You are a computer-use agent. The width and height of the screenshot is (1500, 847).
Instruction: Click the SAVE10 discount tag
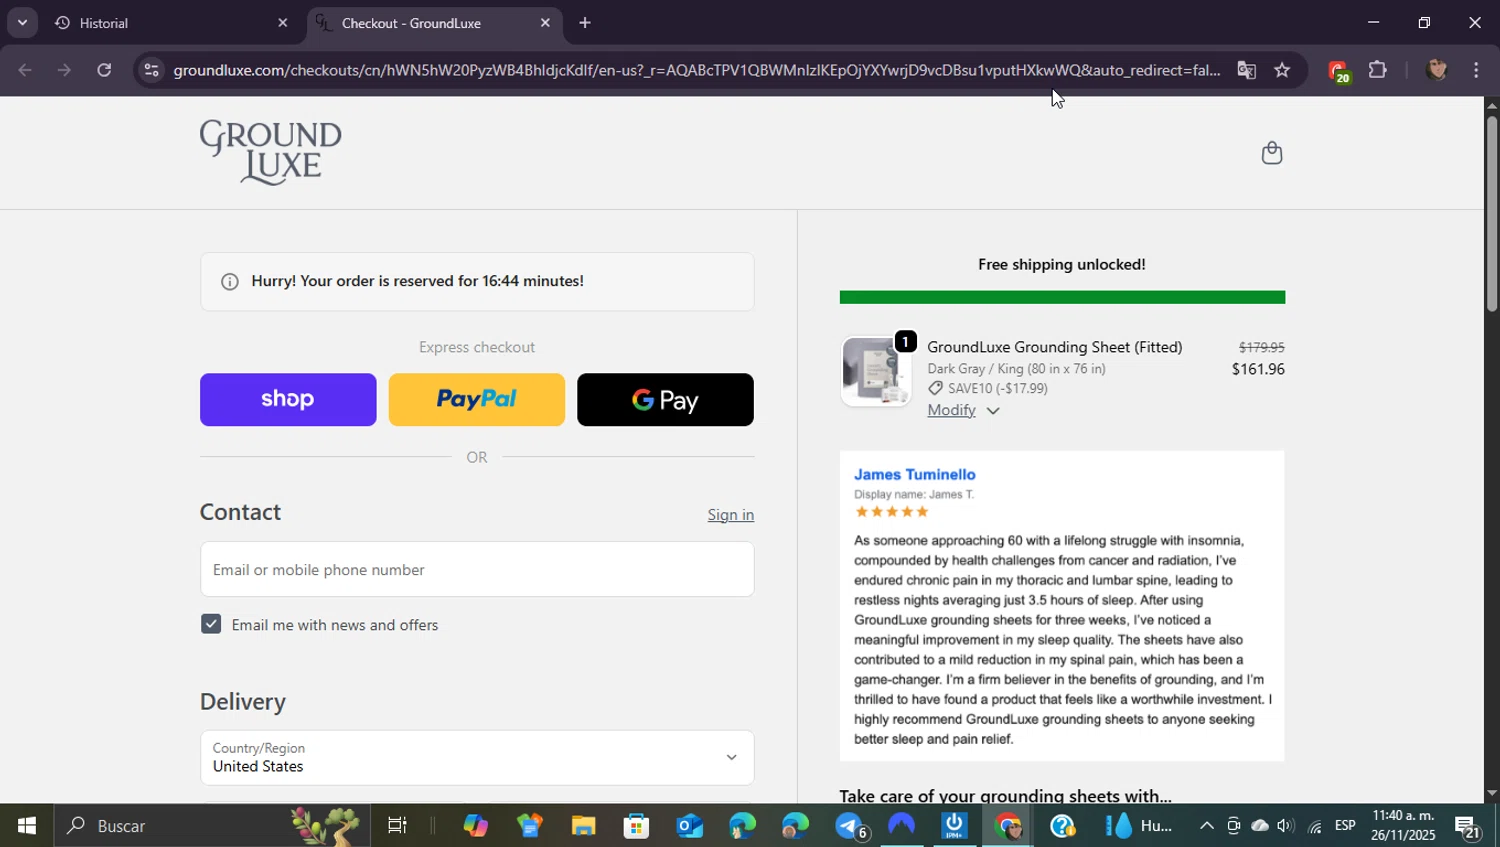[x=988, y=388]
